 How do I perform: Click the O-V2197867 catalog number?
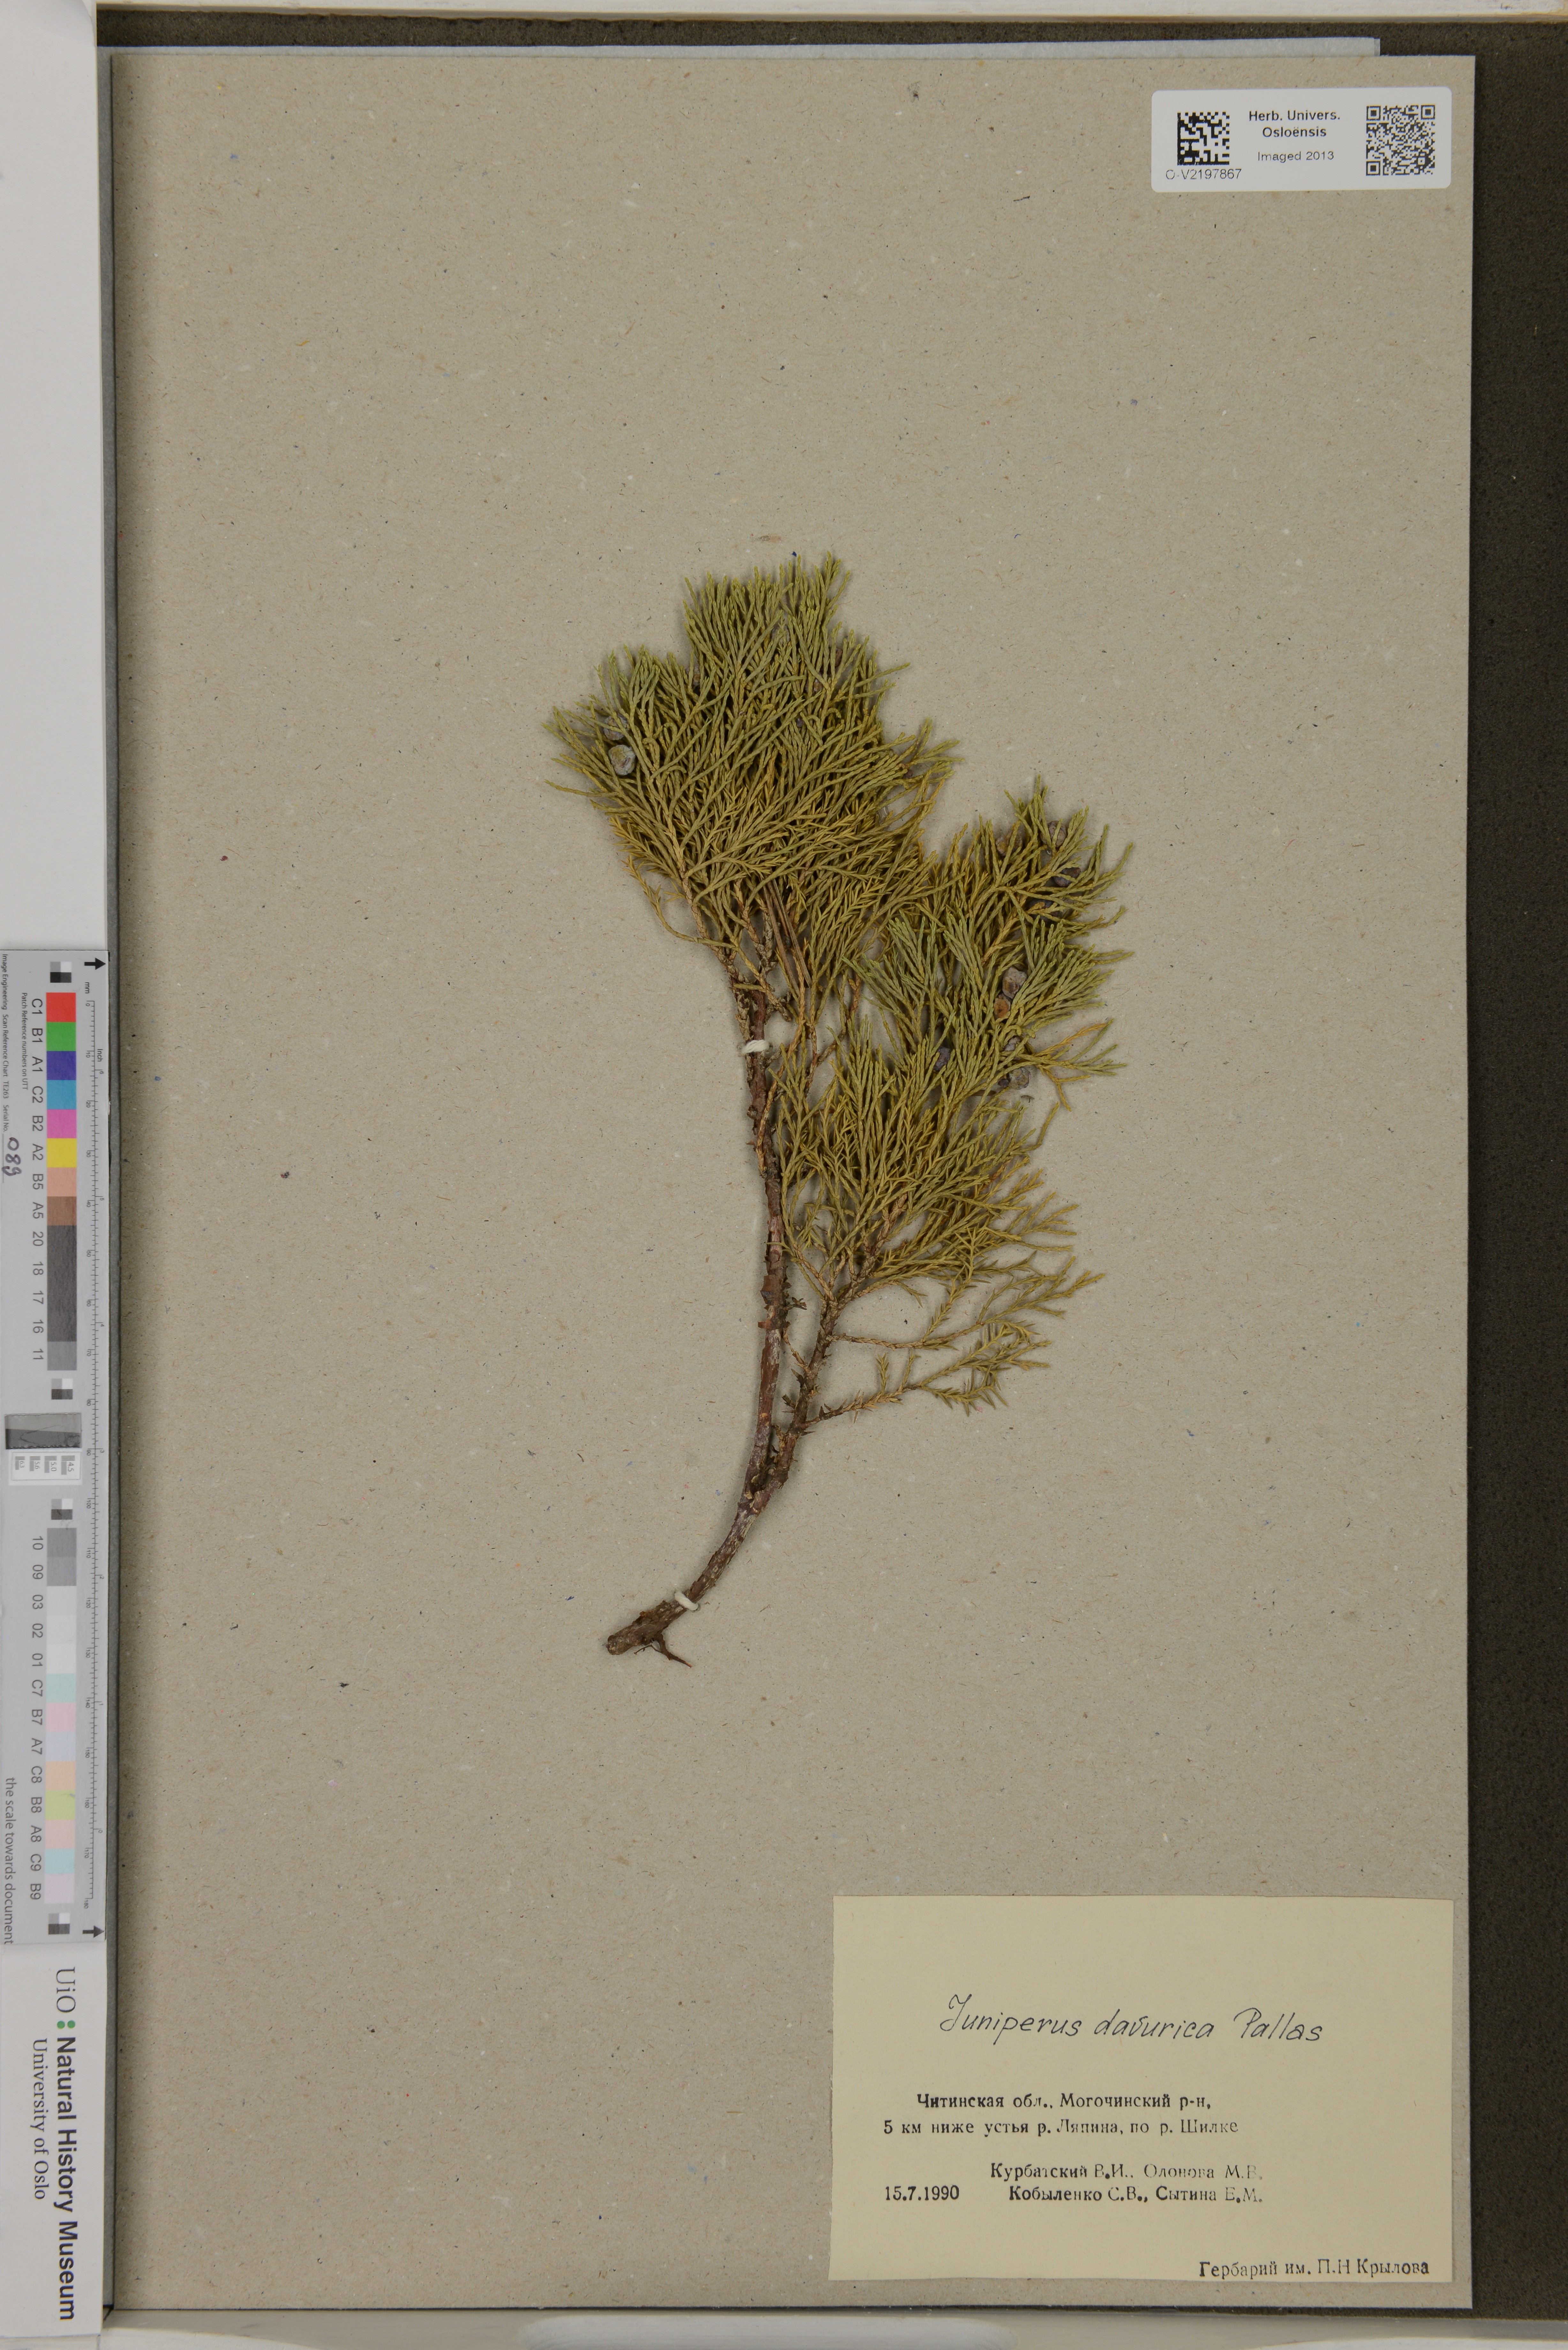(x=1203, y=174)
